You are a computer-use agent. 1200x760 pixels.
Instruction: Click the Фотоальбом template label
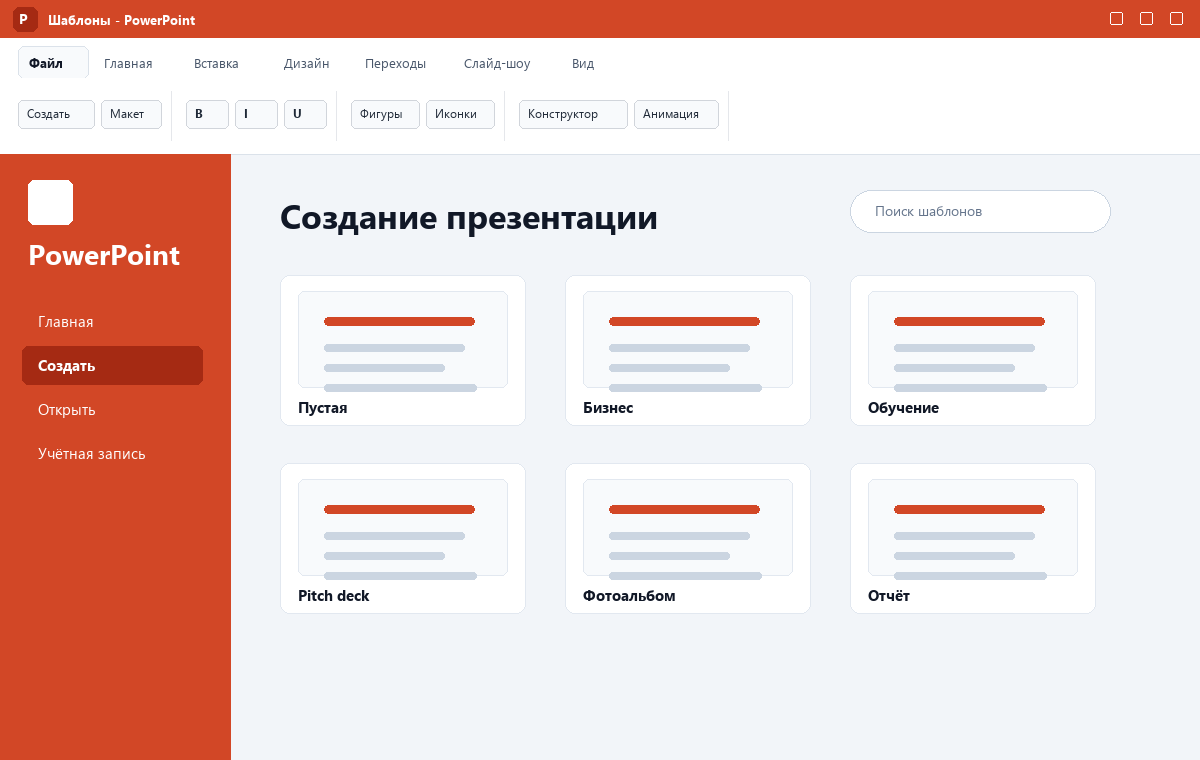pos(629,596)
